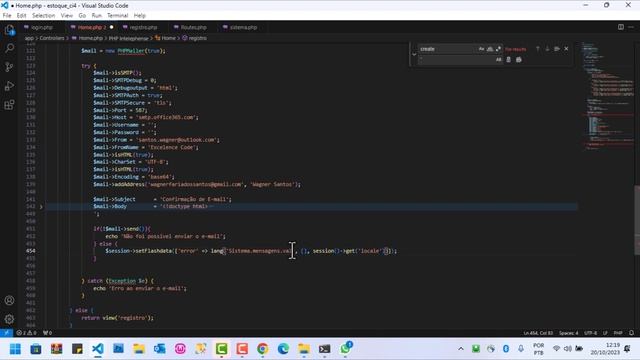
Task: Click the registro method breadcrumb
Action: (x=195, y=38)
